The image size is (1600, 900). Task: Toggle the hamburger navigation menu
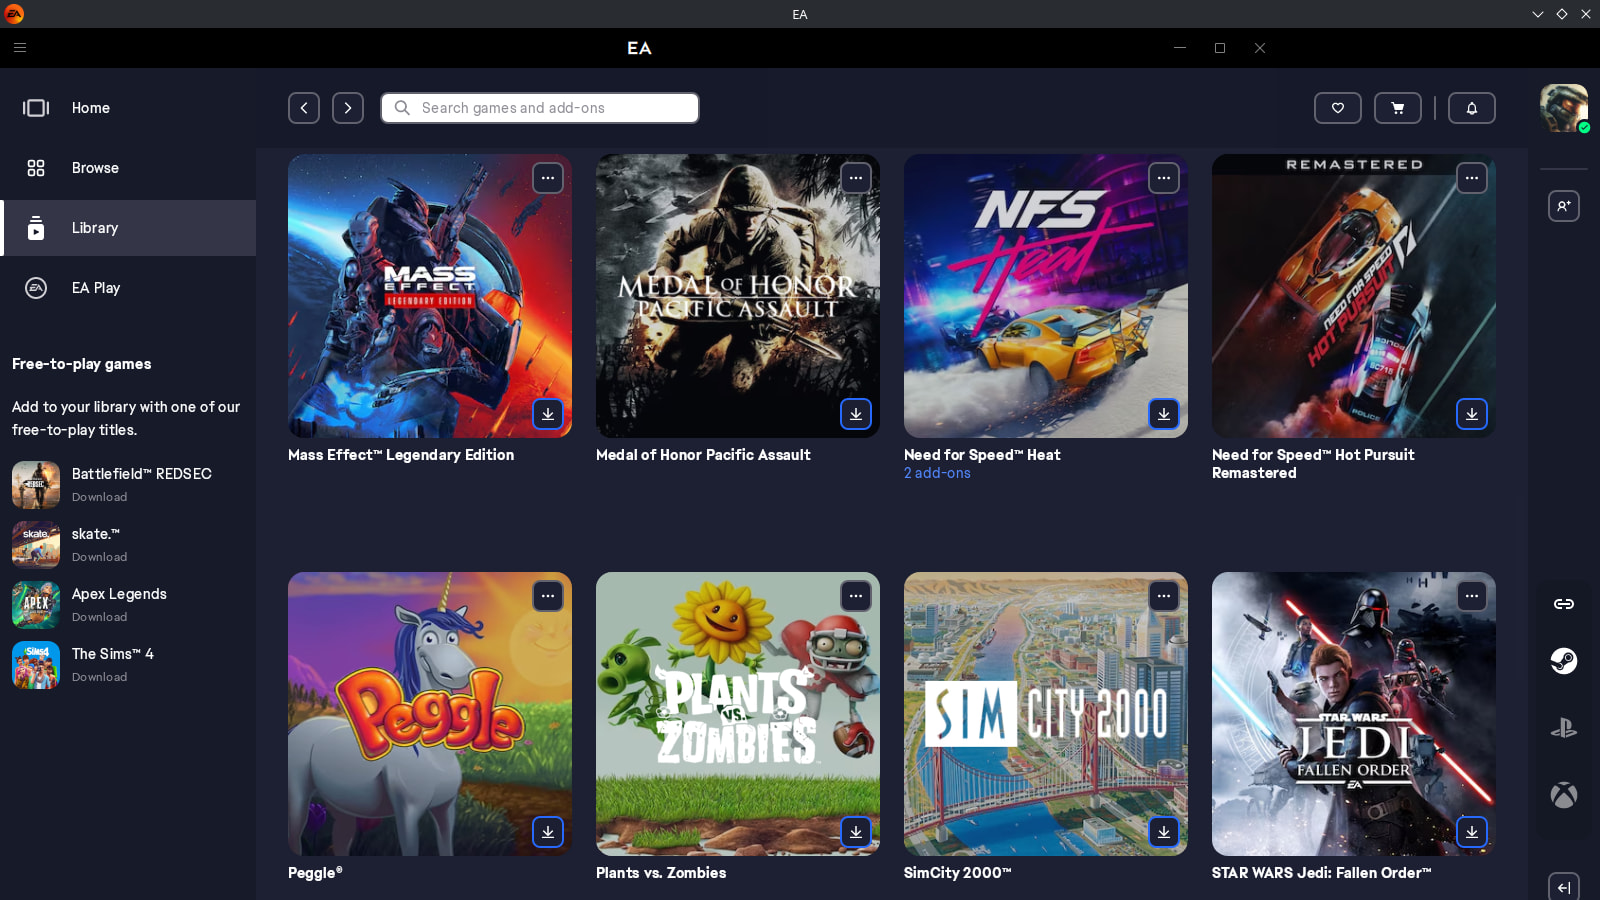(20, 47)
